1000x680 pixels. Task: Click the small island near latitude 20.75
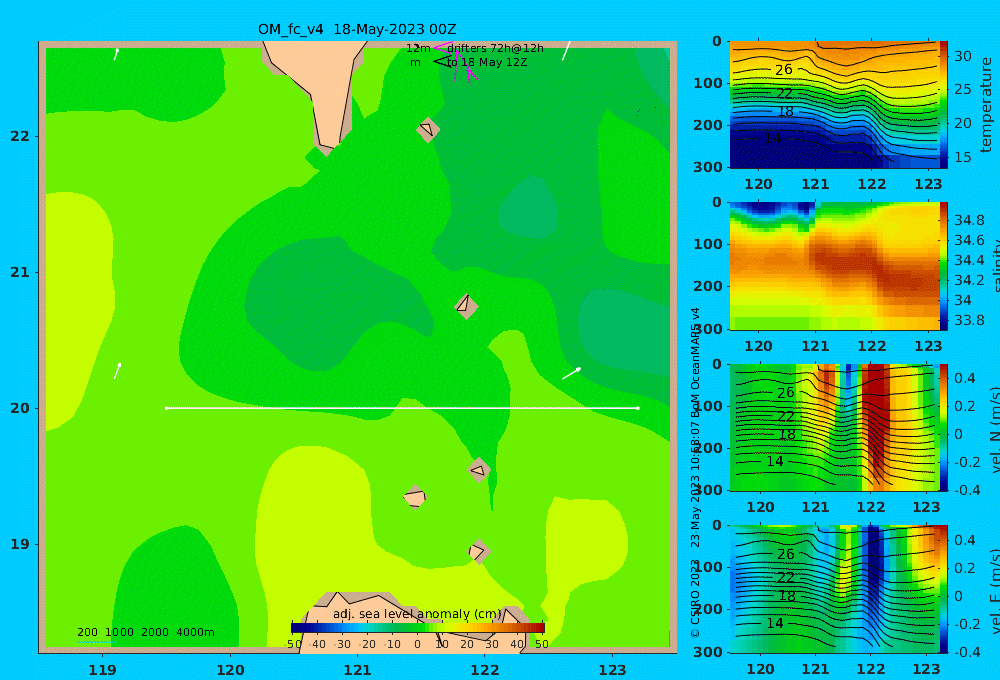pos(466,306)
